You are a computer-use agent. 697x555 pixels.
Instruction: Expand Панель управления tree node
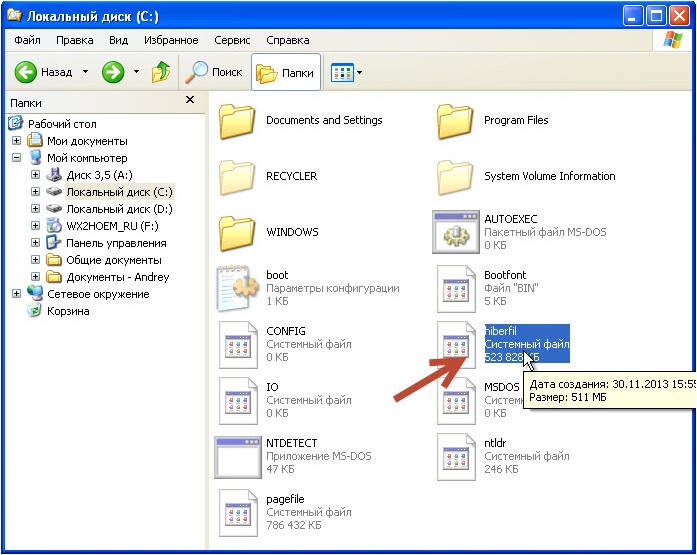click(x=36, y=243)
